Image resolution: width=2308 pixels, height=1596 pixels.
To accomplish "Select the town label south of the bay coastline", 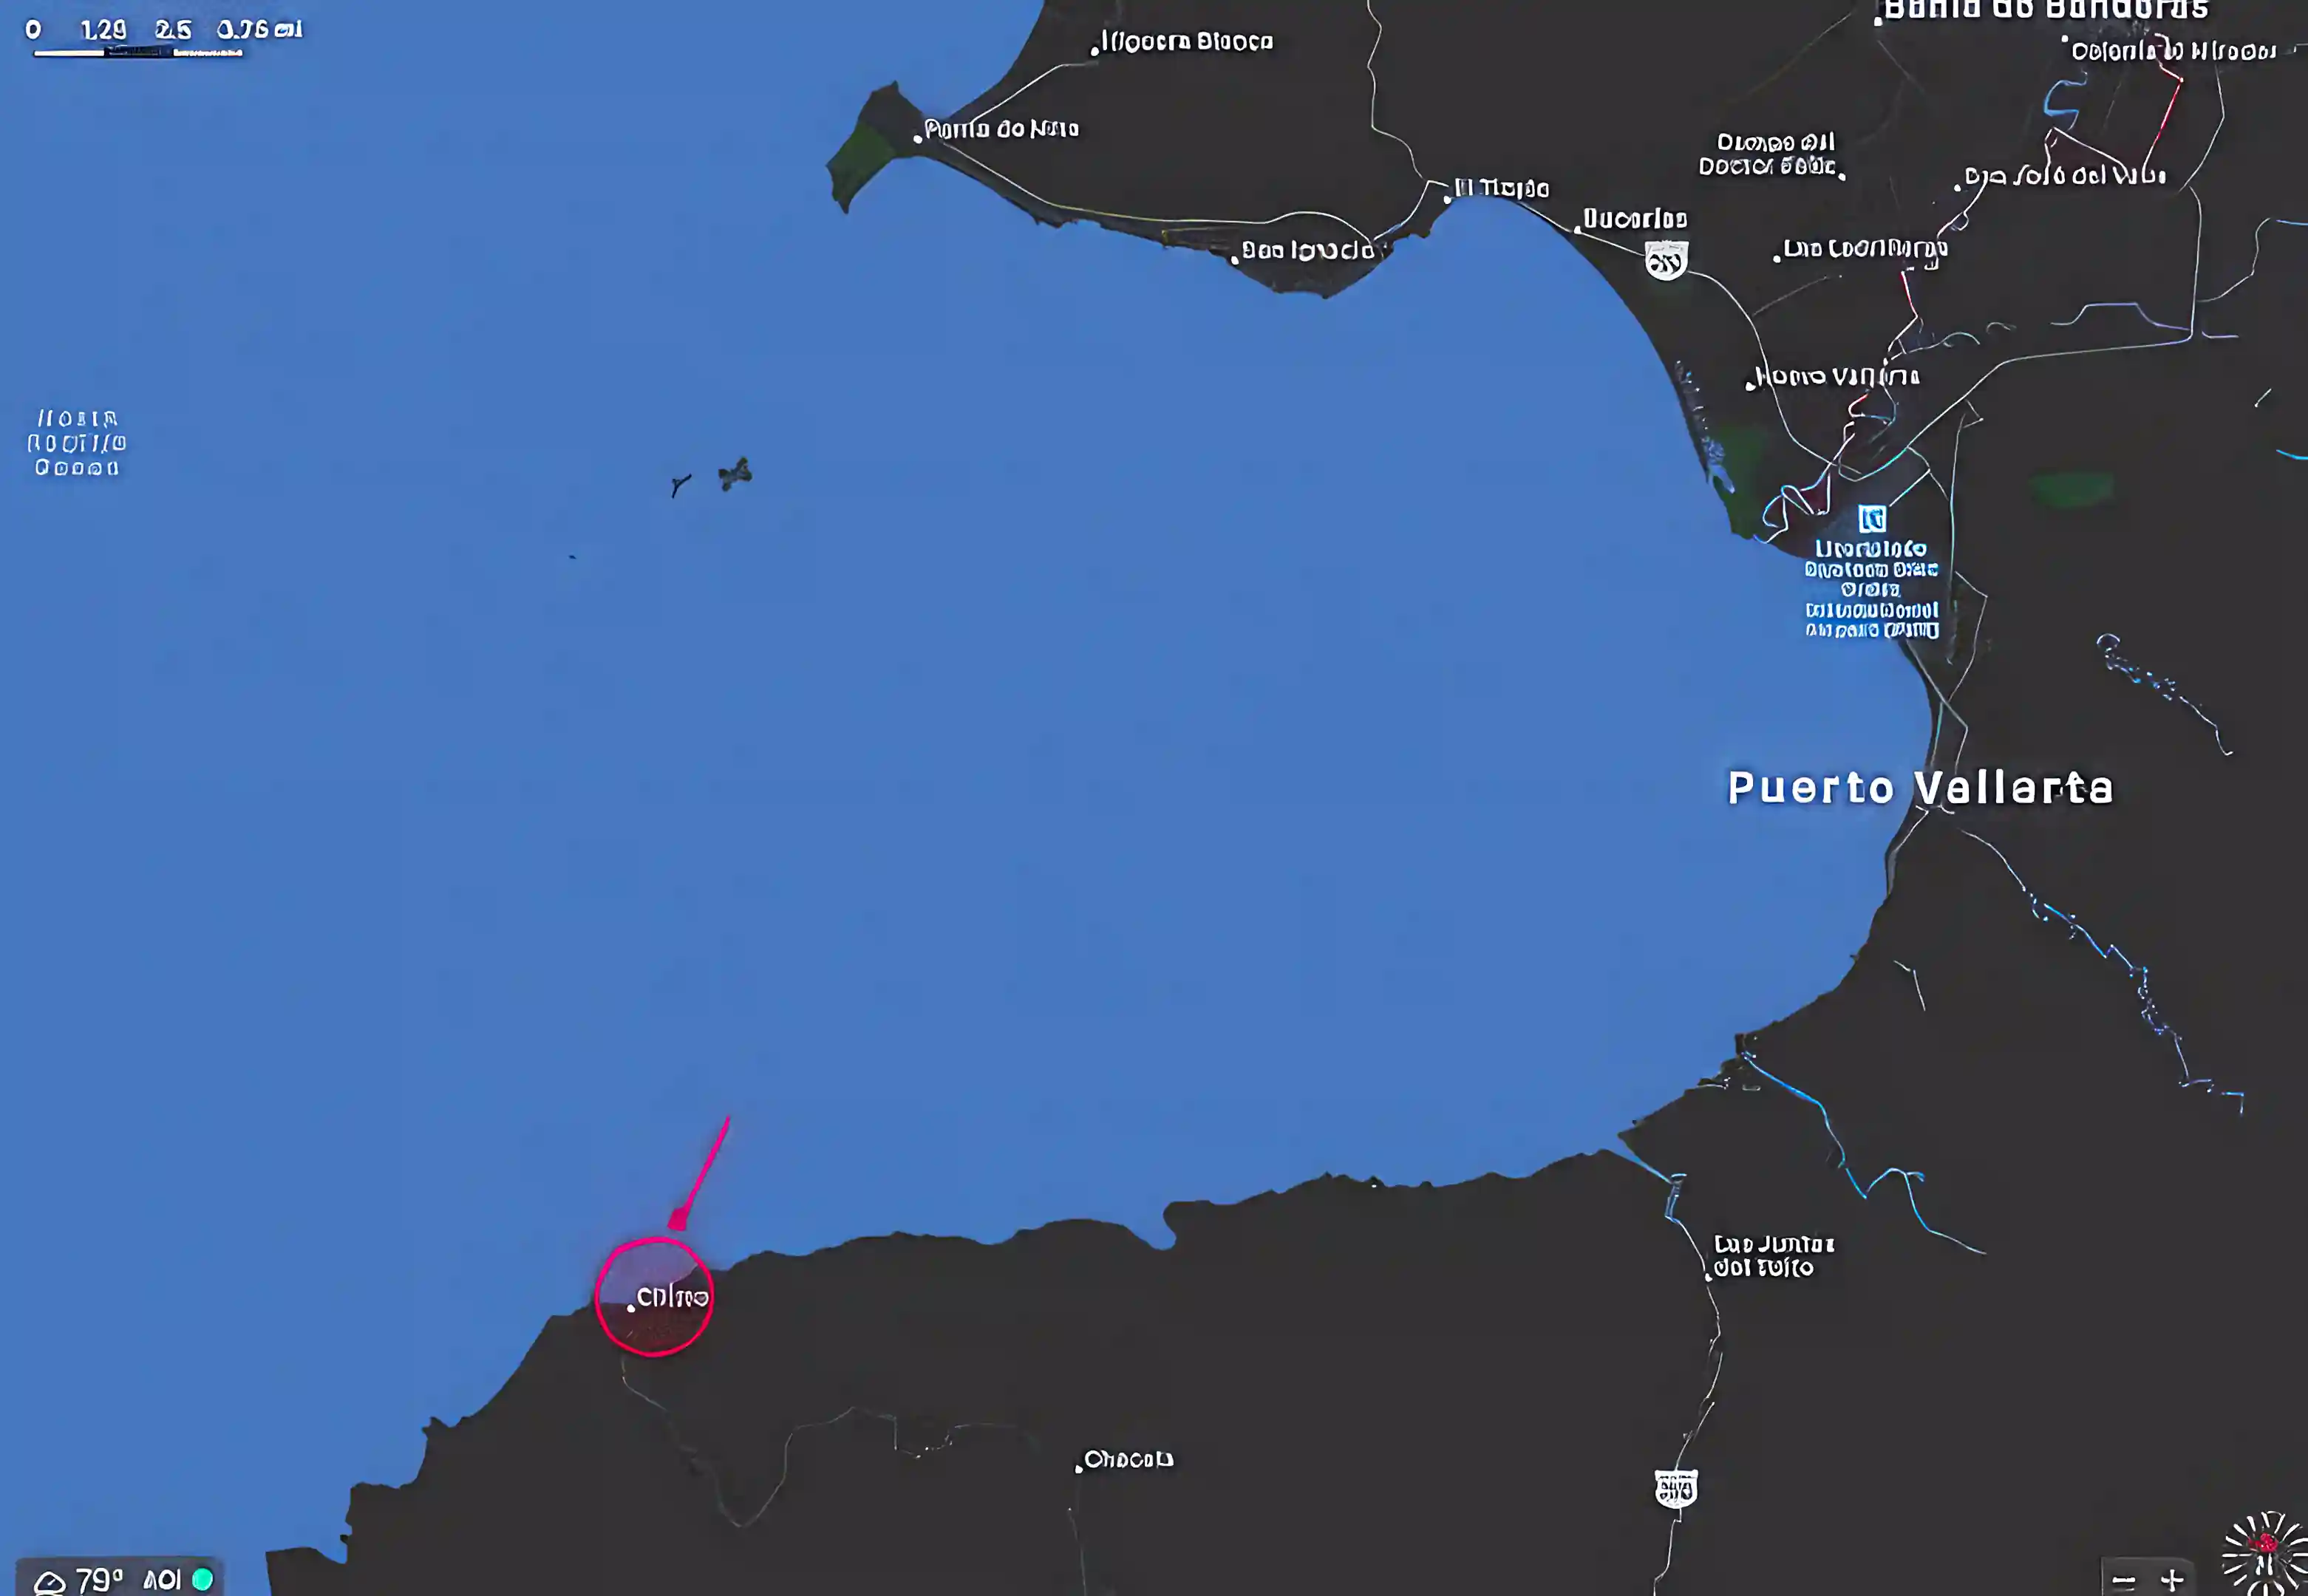I will pyautogui.click(x=1128, y=1460).
